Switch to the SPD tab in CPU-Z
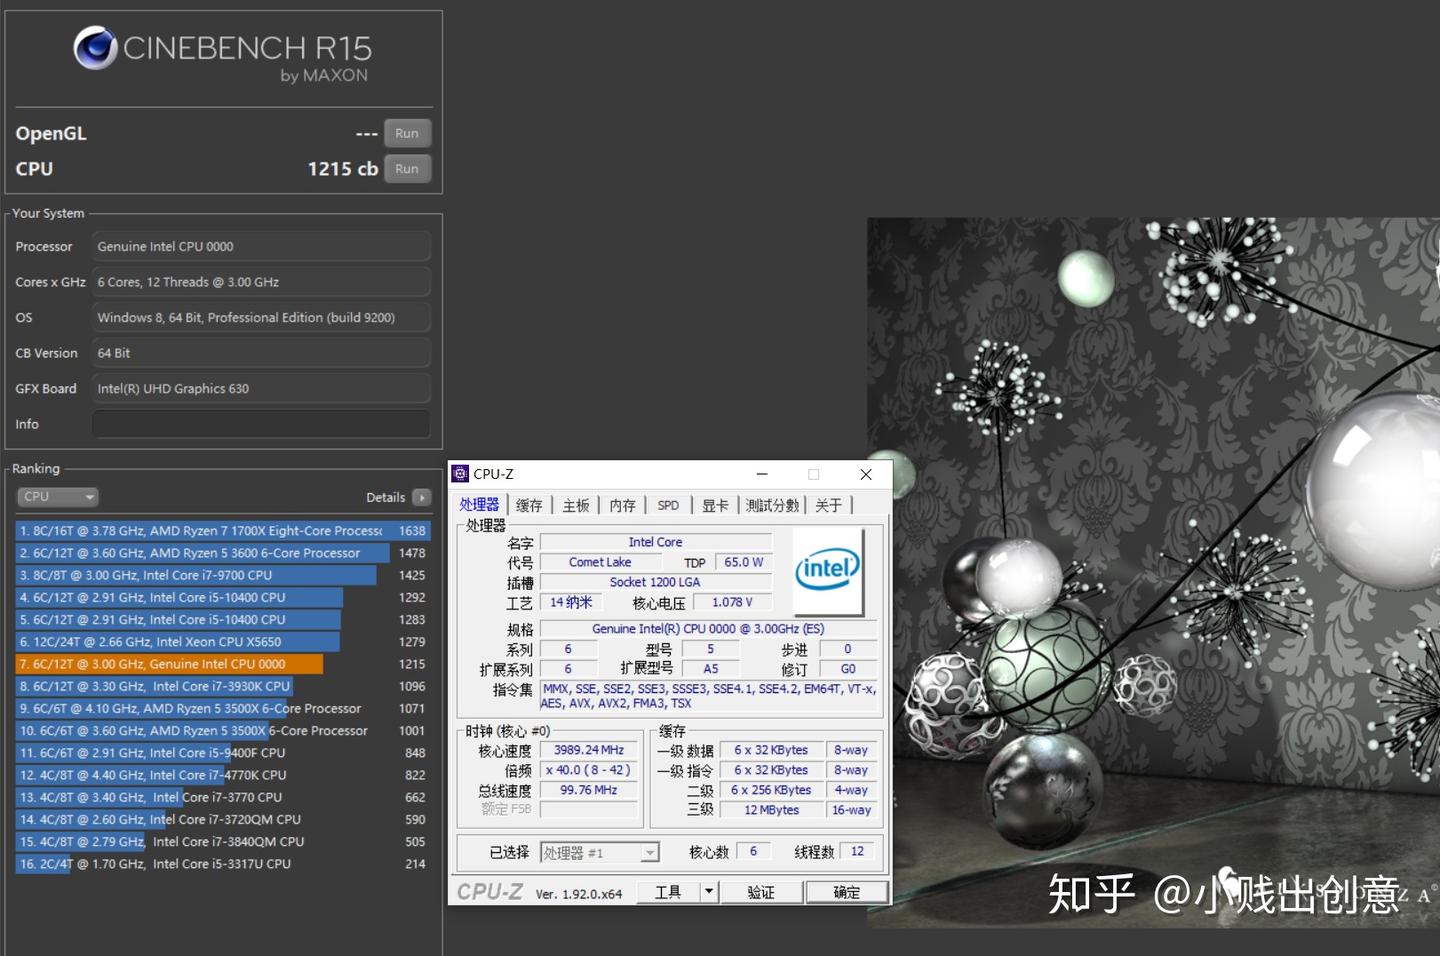The width and height of the screenshot is (1440, 956). [668, 506]
